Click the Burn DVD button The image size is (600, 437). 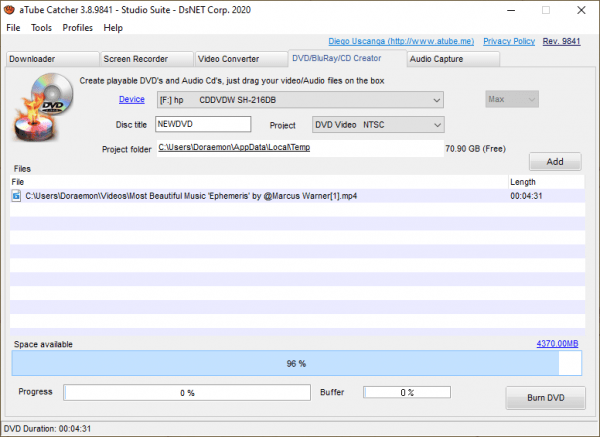tap(546, 398)
